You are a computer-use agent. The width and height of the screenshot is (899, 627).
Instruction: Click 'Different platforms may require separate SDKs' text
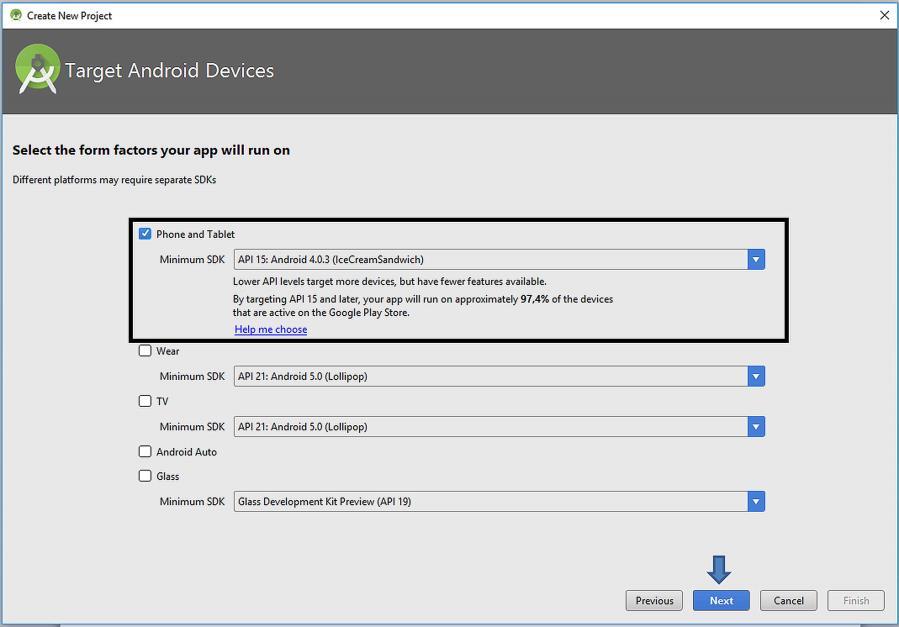click(x=115, y=180)
